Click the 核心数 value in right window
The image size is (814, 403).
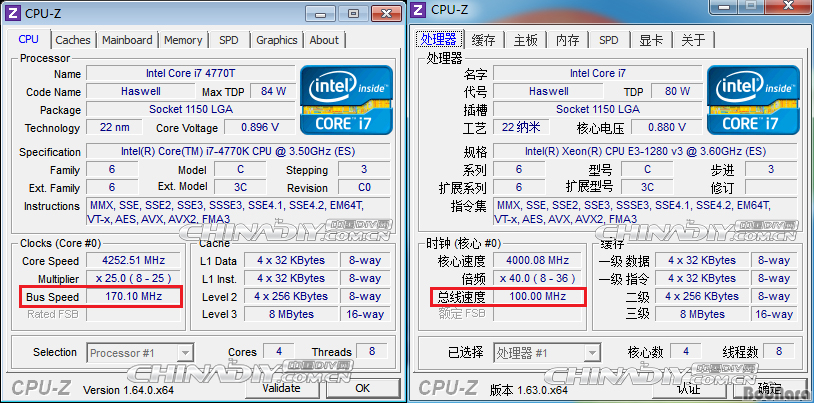(x=686, y=352)
